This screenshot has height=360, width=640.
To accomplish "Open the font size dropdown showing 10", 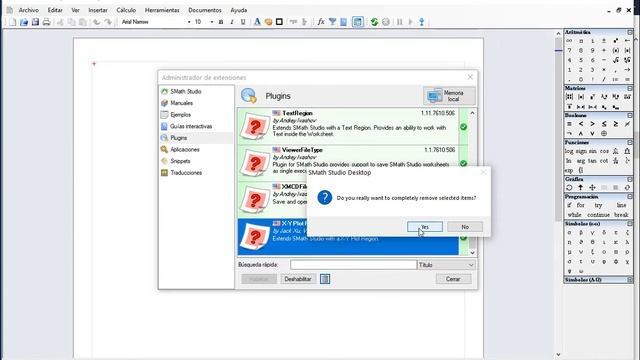I will [x=211, y=22].
